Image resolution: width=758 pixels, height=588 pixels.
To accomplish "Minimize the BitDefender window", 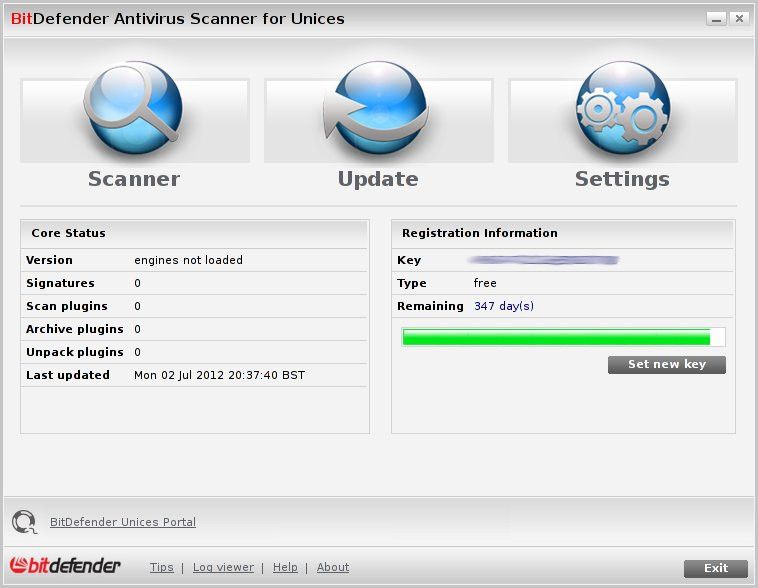I will click(x=716, y=19).
